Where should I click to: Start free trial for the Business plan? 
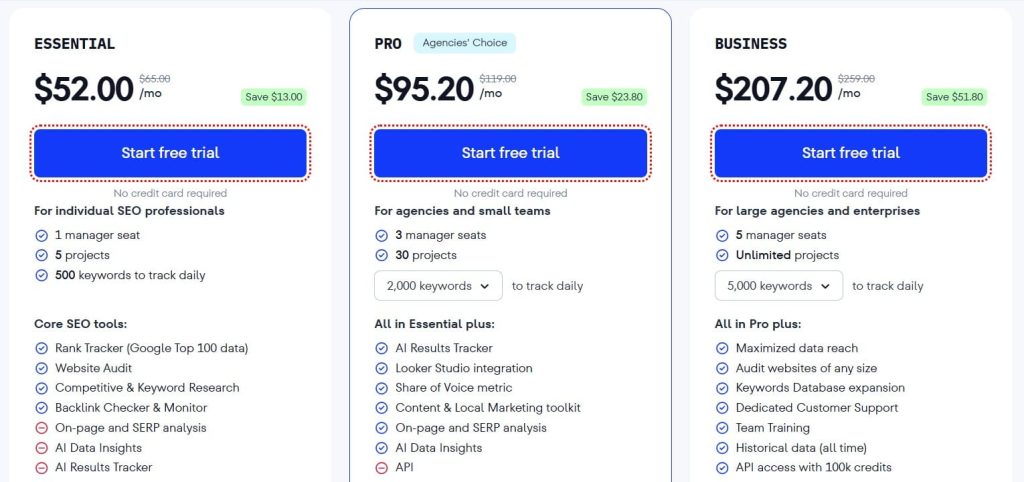pyautogui.click(x=850, y=153)
